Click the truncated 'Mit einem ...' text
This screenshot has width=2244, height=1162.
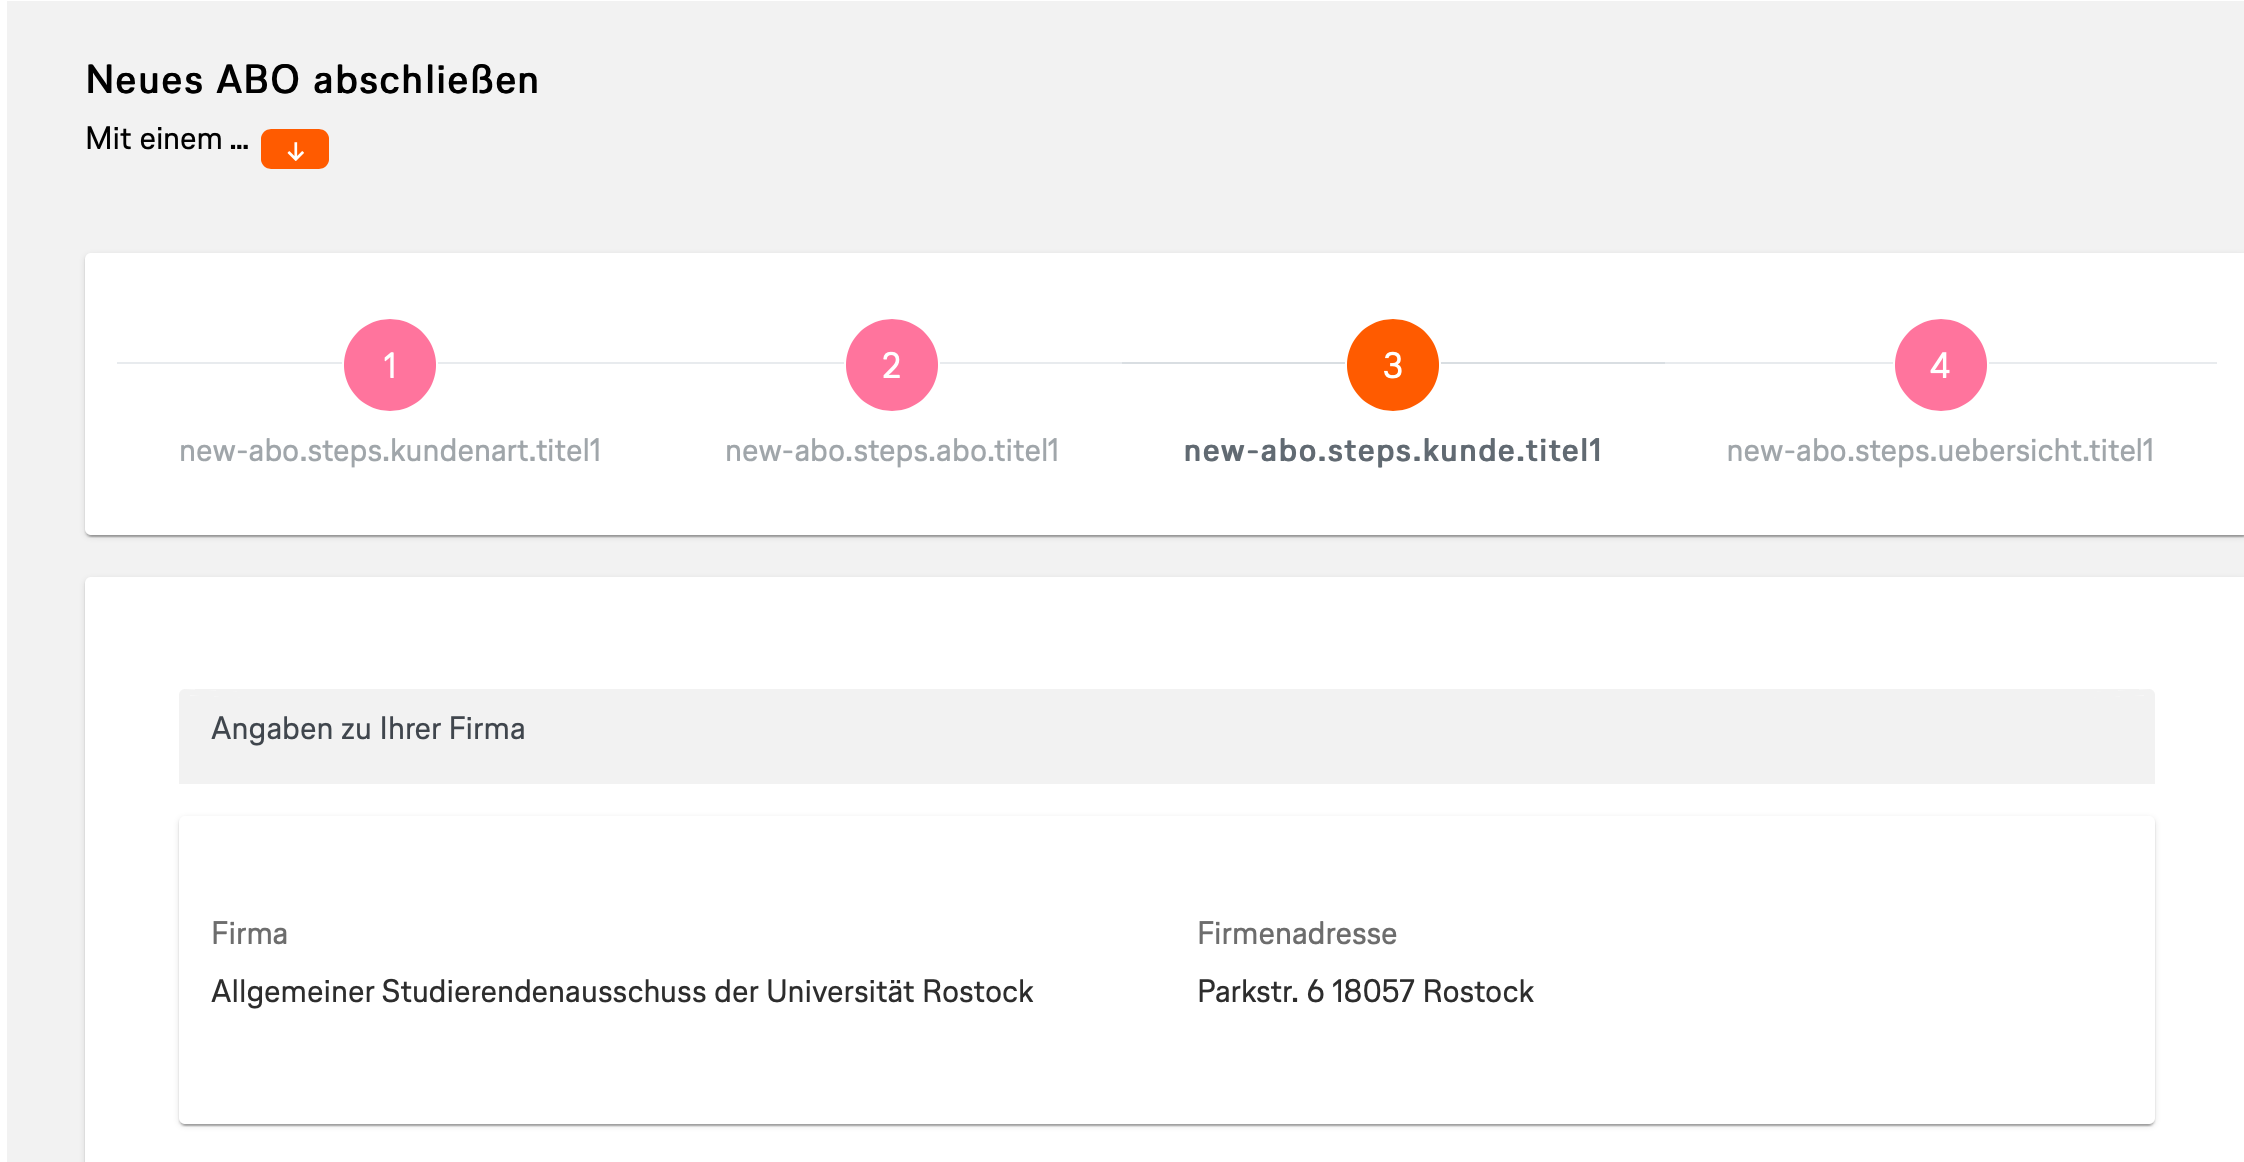pyautogui.click(x=167, y=139)
